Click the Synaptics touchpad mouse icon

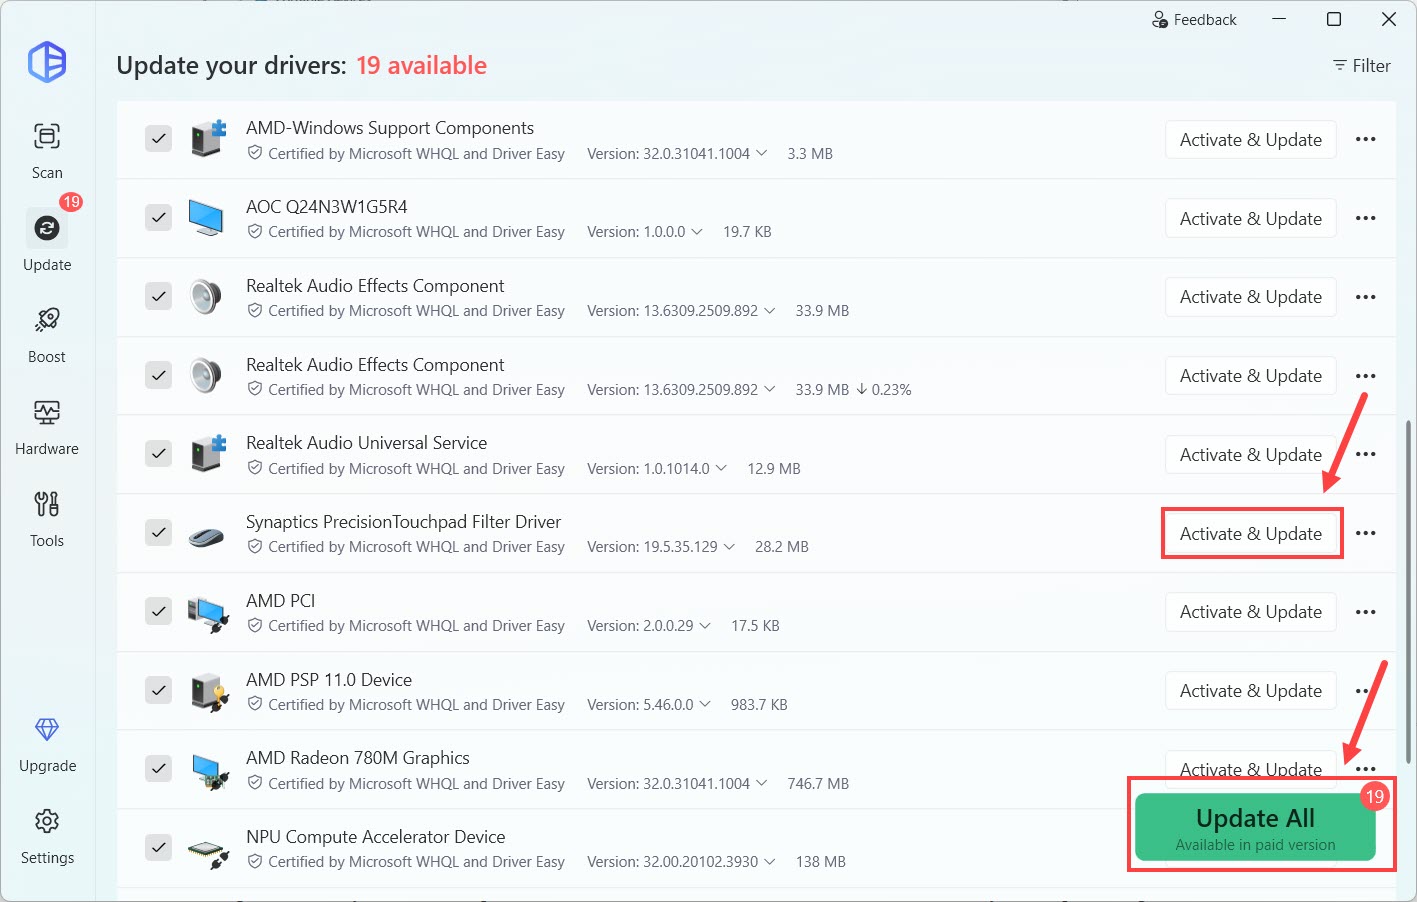coord(207,536)
